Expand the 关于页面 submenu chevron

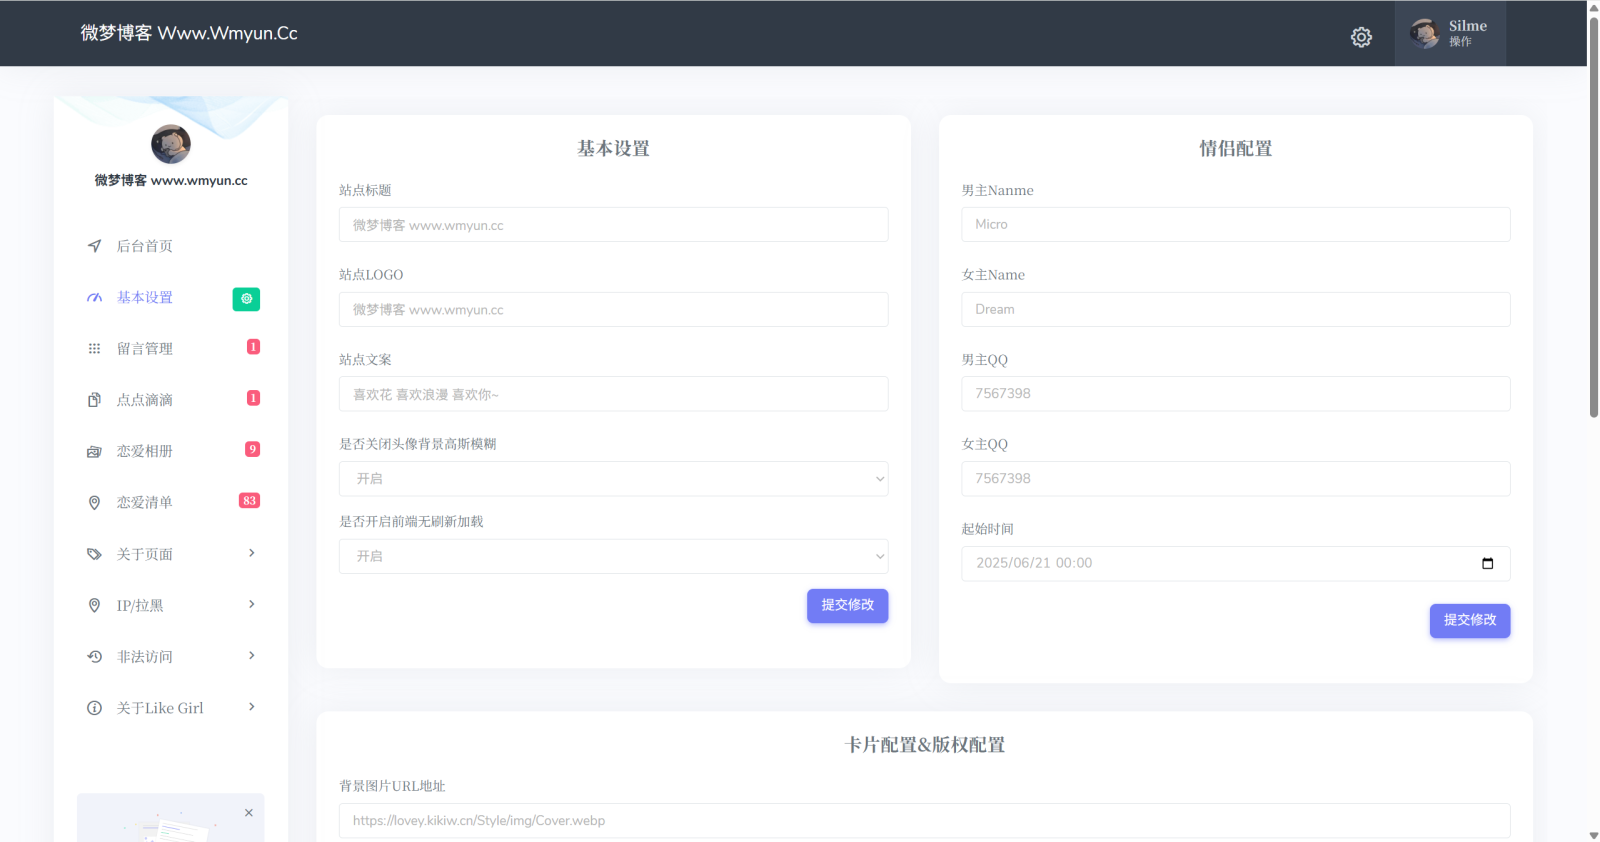click(x=252, y=553)
